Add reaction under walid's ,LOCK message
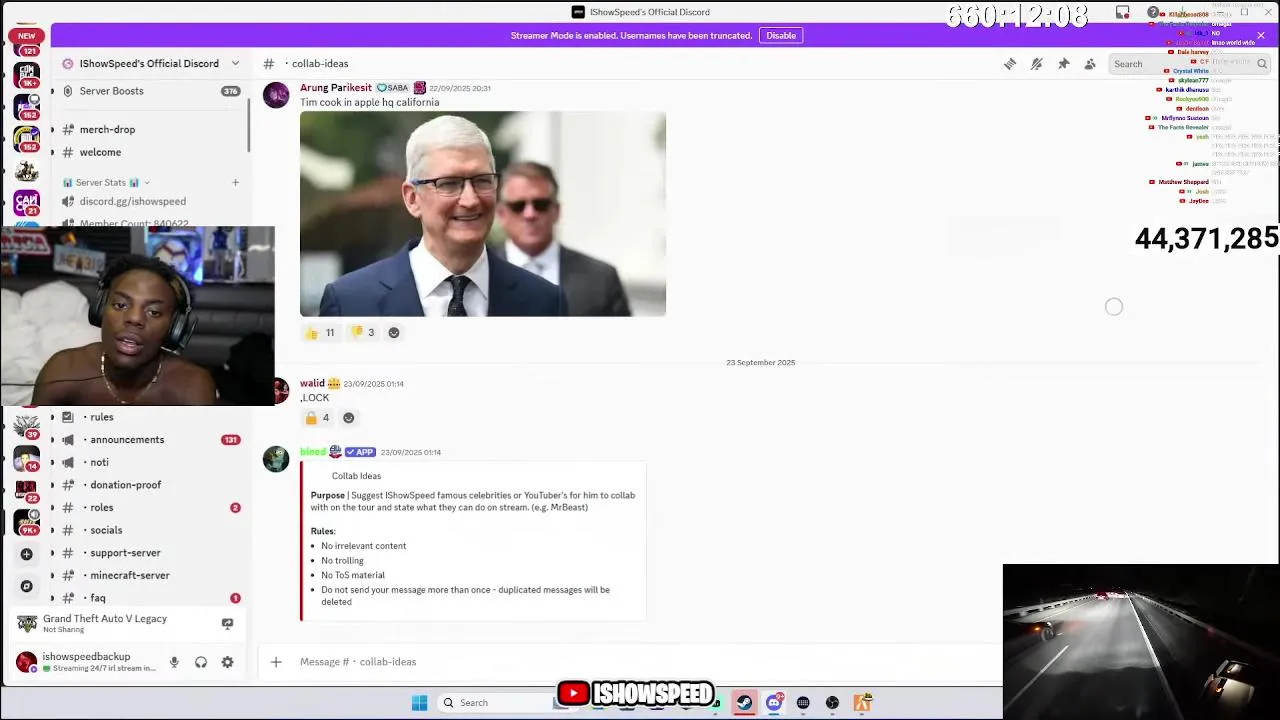The width and height of the screenshot is (1280, 720). click(x=349, y=418)
